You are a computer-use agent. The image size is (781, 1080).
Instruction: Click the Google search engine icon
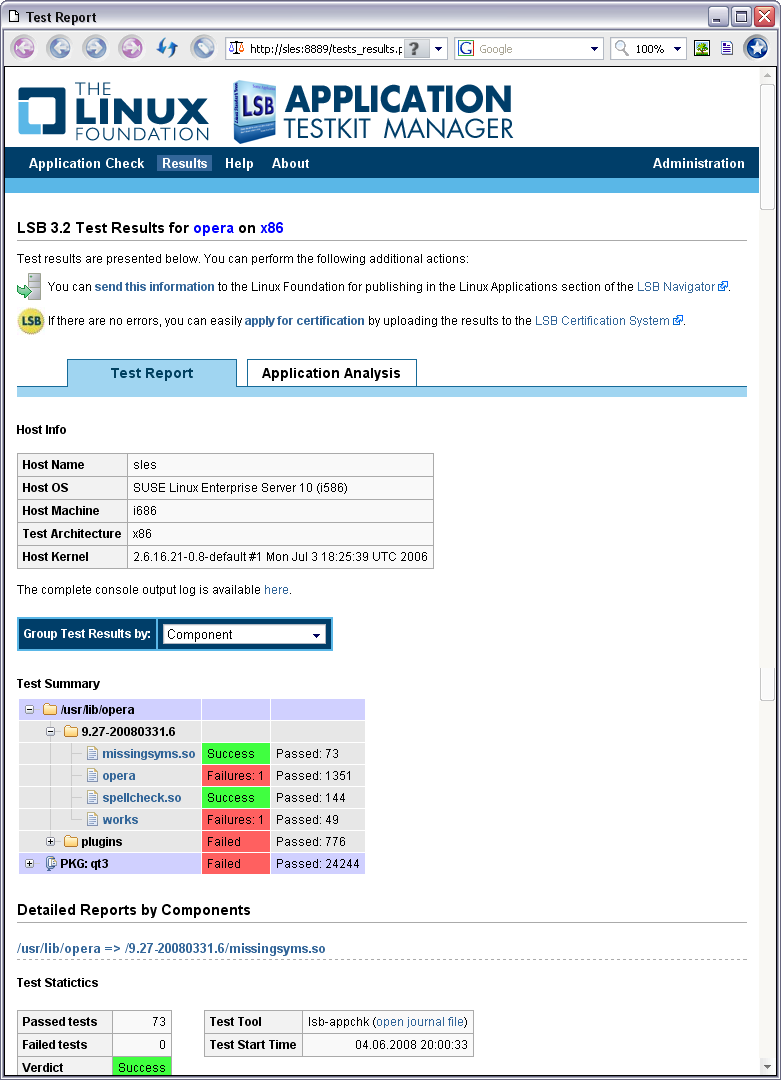click(466, 48)
